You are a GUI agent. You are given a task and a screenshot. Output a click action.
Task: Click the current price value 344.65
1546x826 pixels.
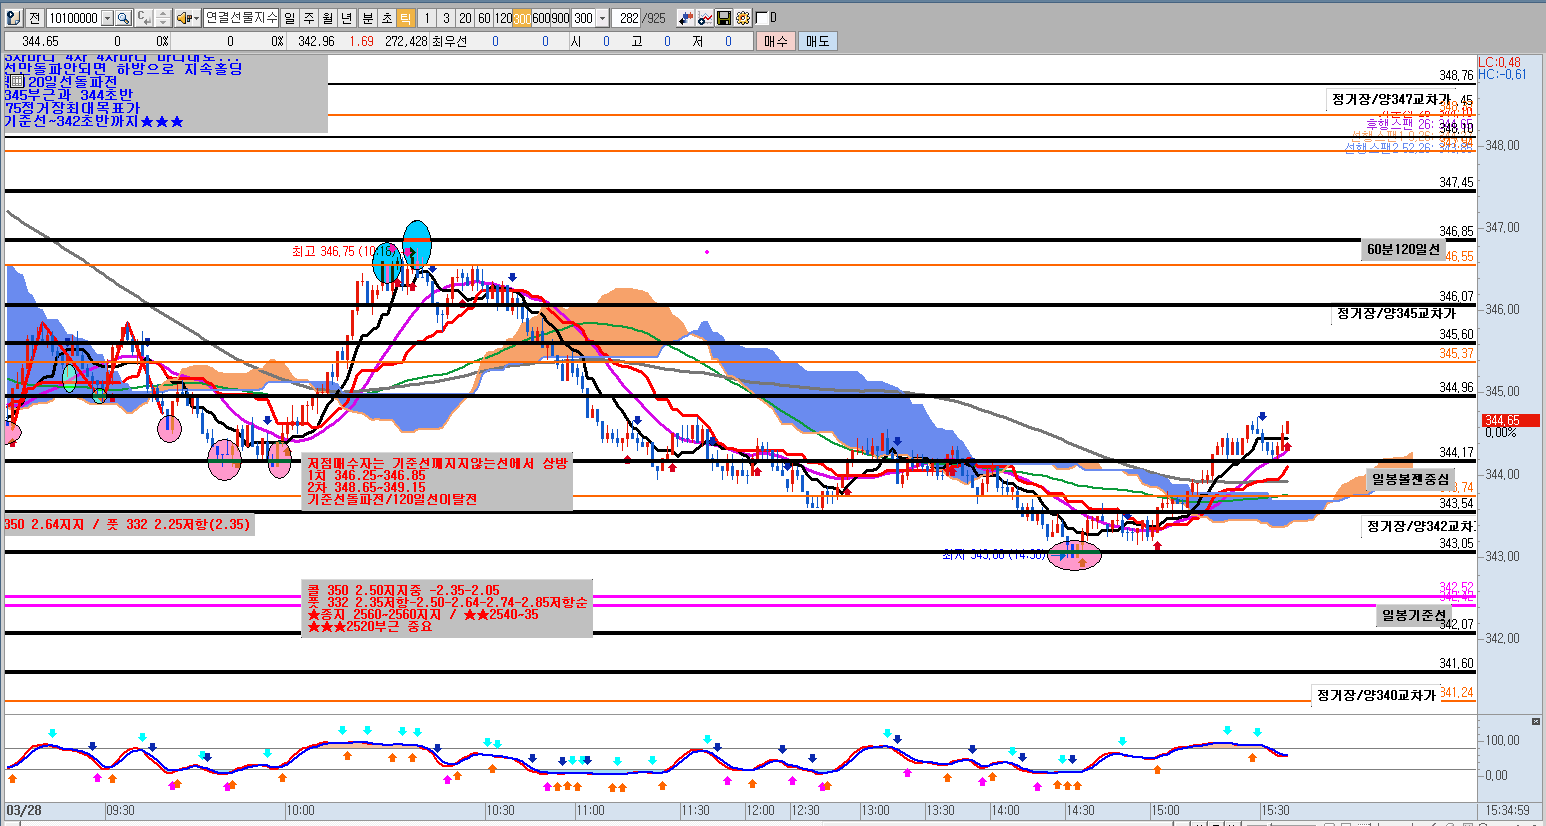[40, 41]
